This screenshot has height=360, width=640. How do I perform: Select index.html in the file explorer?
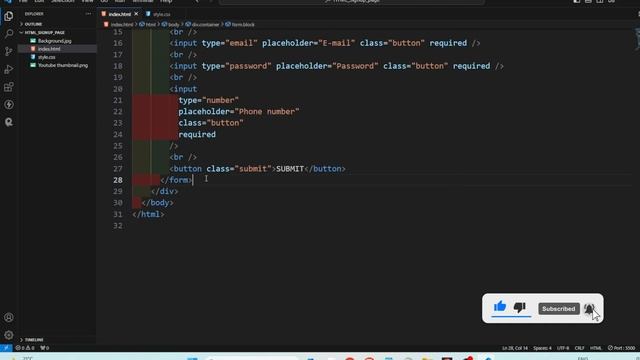[49, 49]
